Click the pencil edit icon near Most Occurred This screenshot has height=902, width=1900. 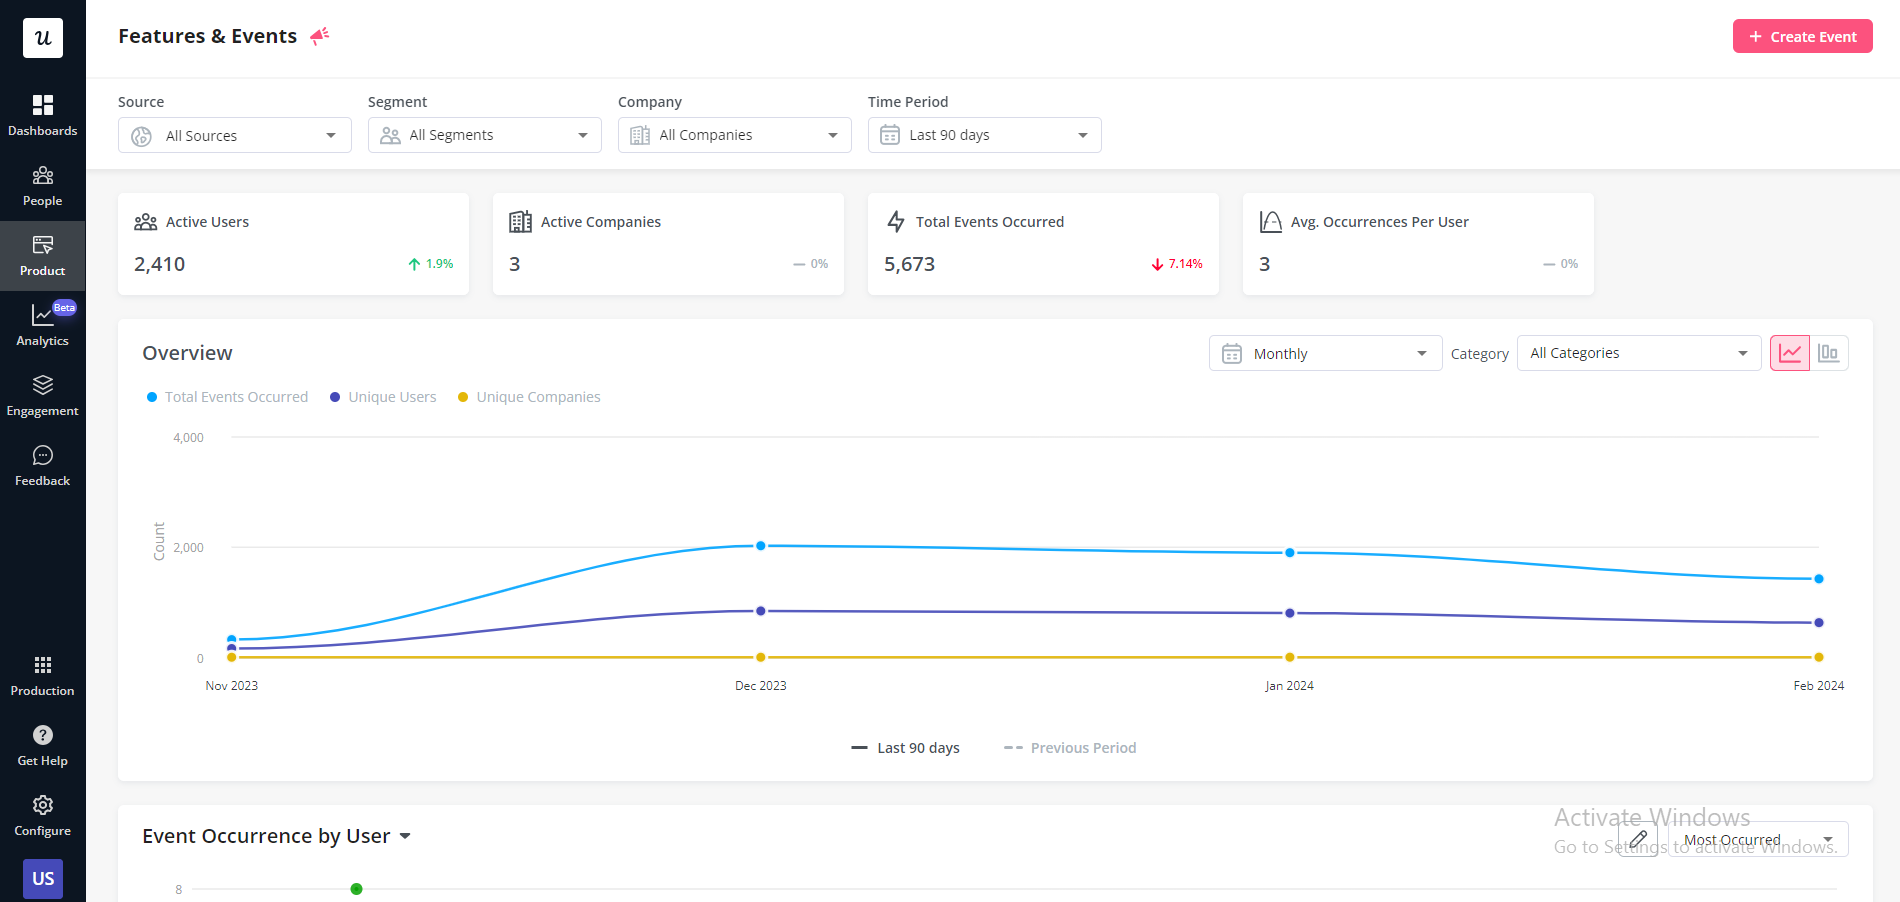(1638, 840)
